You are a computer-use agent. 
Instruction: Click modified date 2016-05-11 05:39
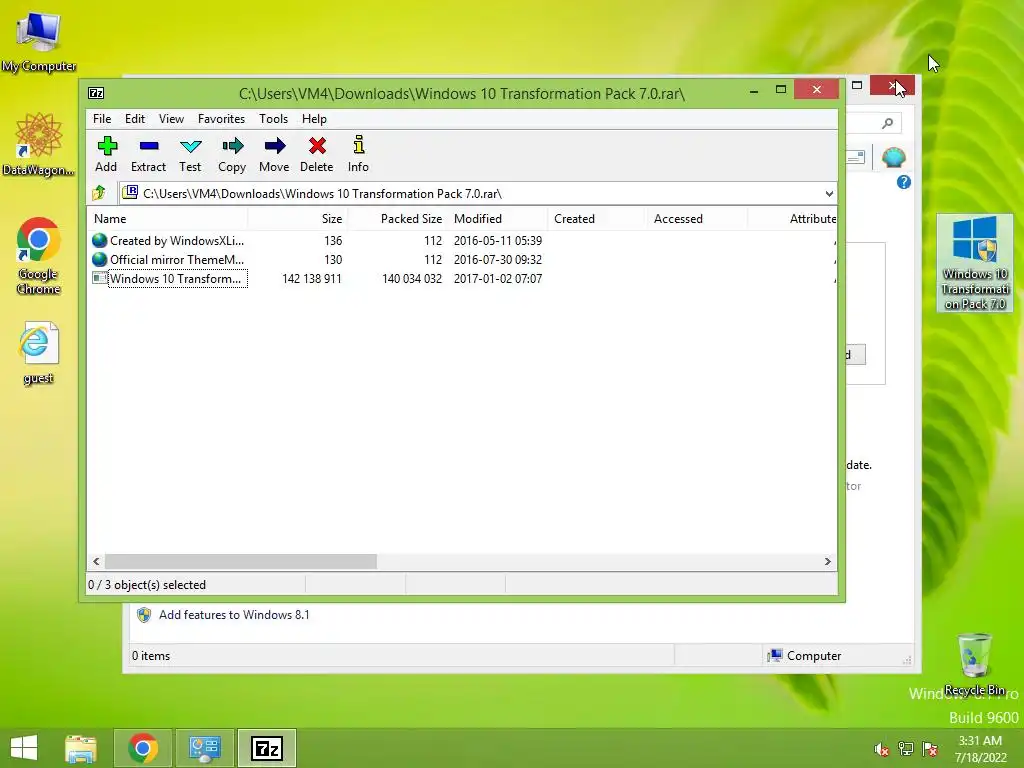click(x=498, y=241)
